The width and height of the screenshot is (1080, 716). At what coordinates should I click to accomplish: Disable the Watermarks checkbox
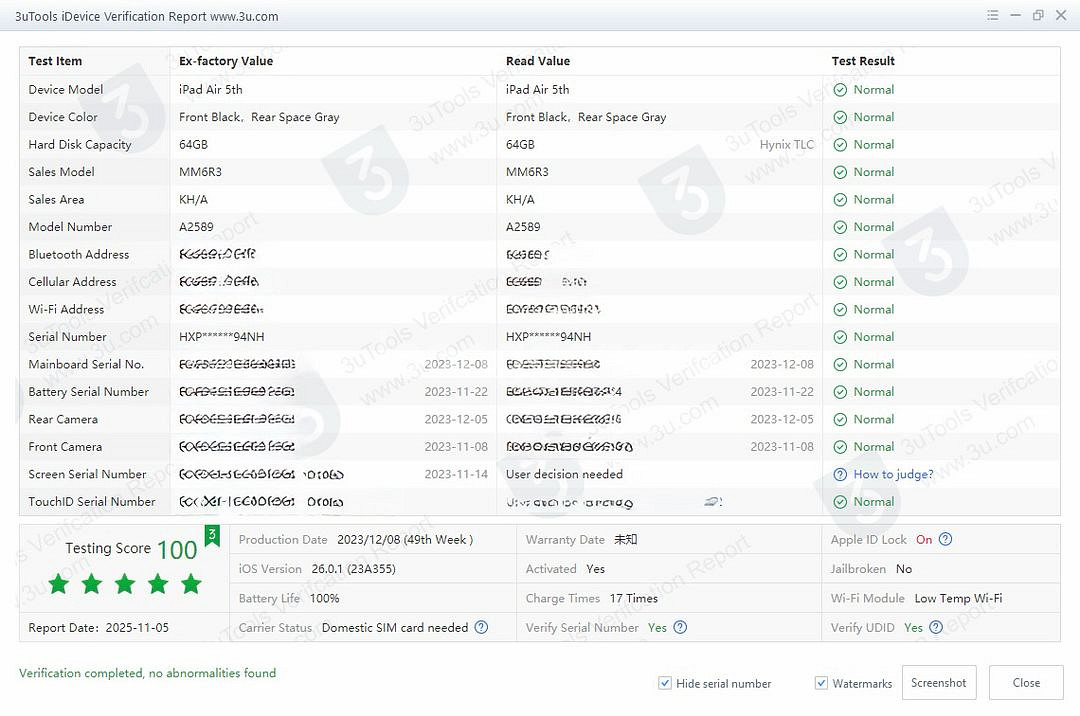(x=821, y=683)
